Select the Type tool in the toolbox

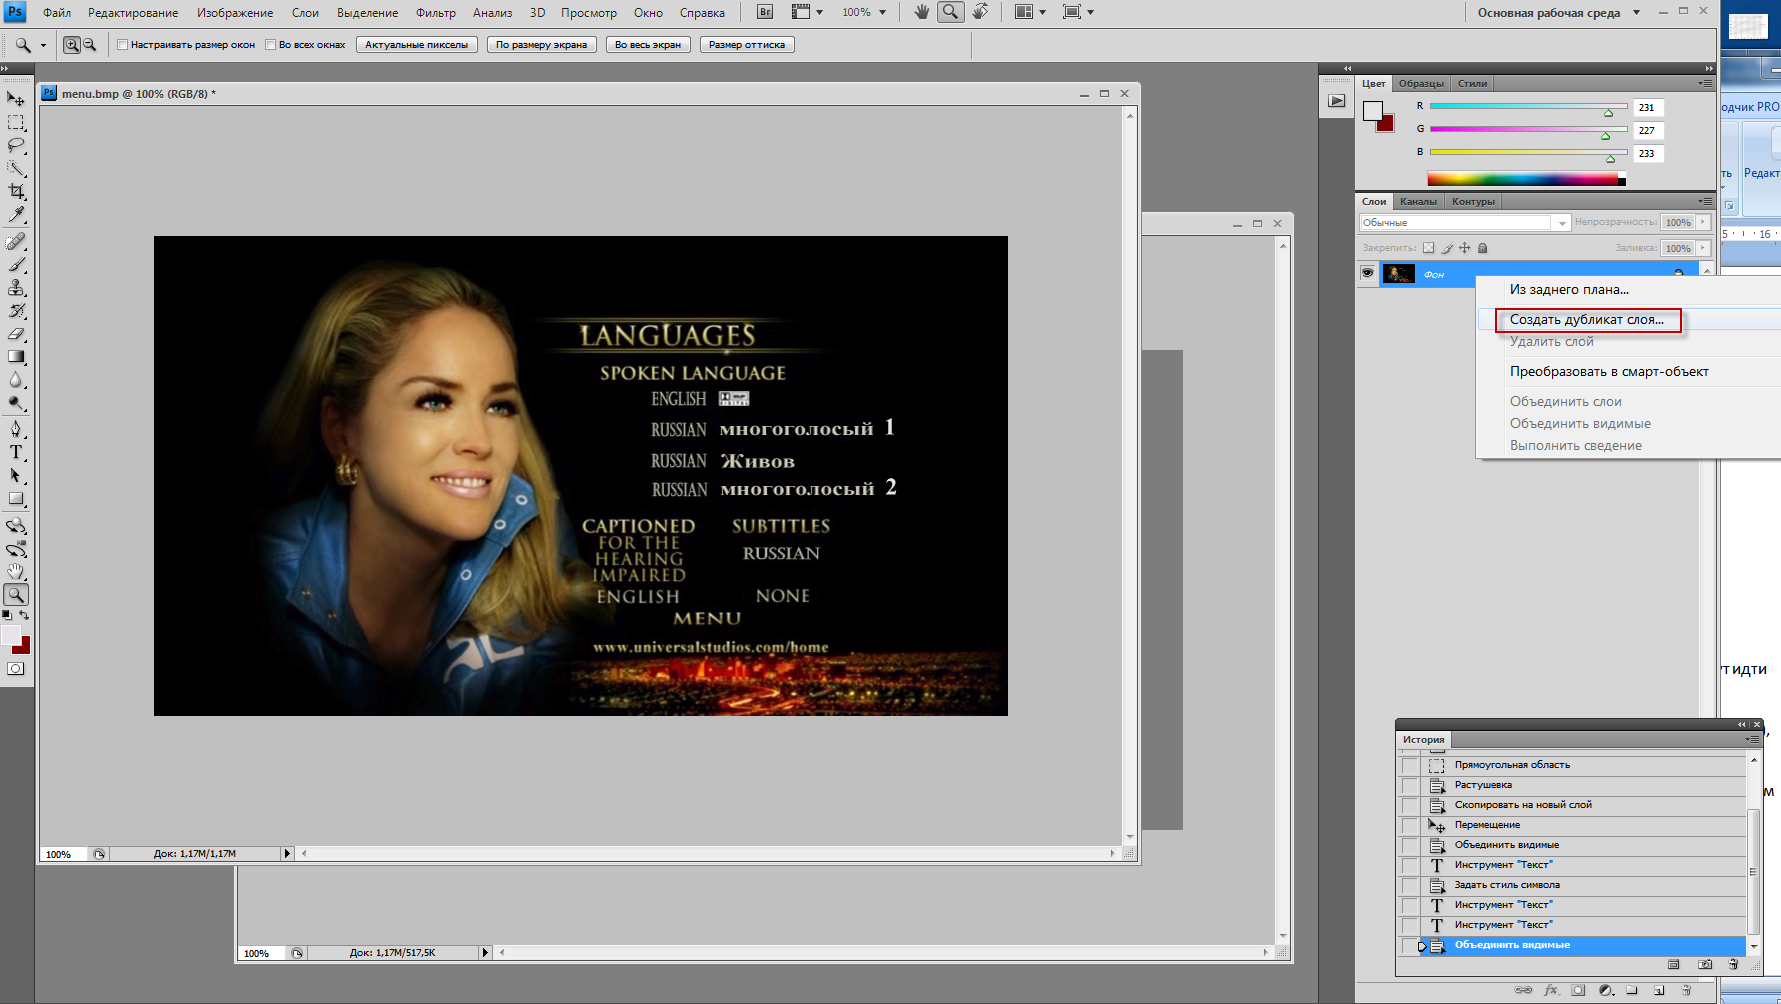click(x=16, y=452)
